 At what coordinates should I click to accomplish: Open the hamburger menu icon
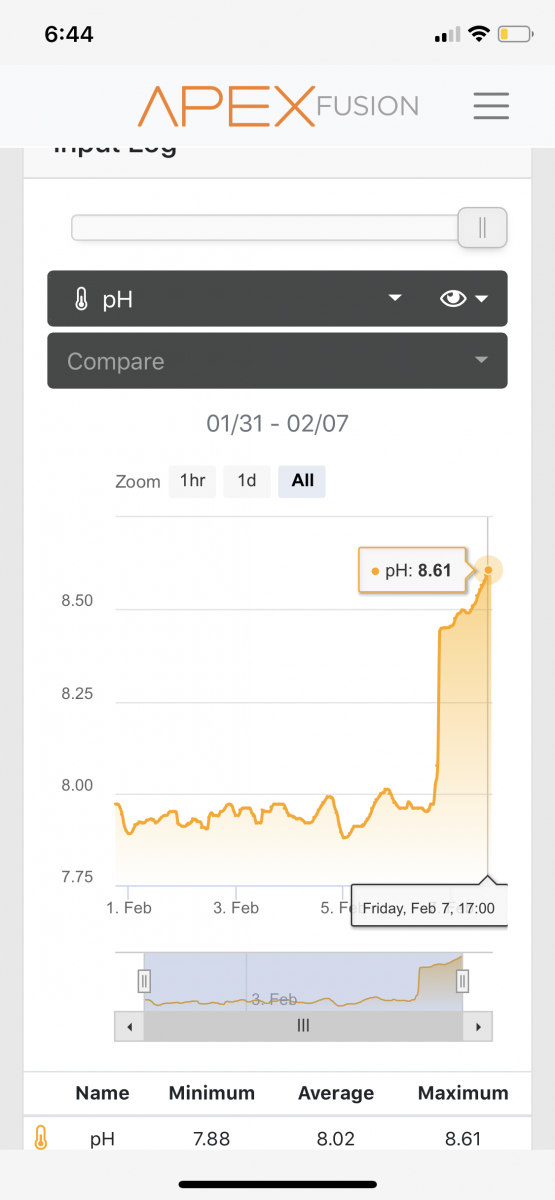tap(491, 105)
